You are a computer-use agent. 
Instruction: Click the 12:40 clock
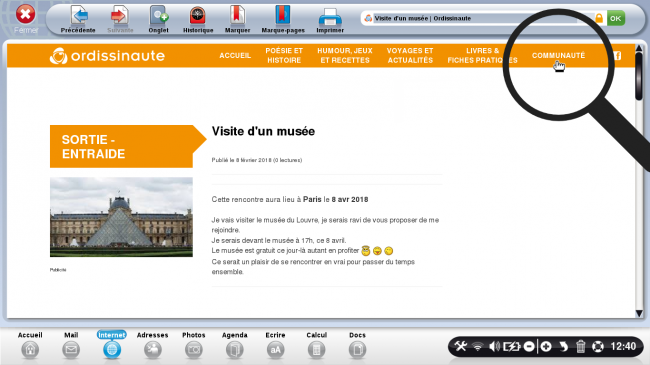(x=623, y=346)
